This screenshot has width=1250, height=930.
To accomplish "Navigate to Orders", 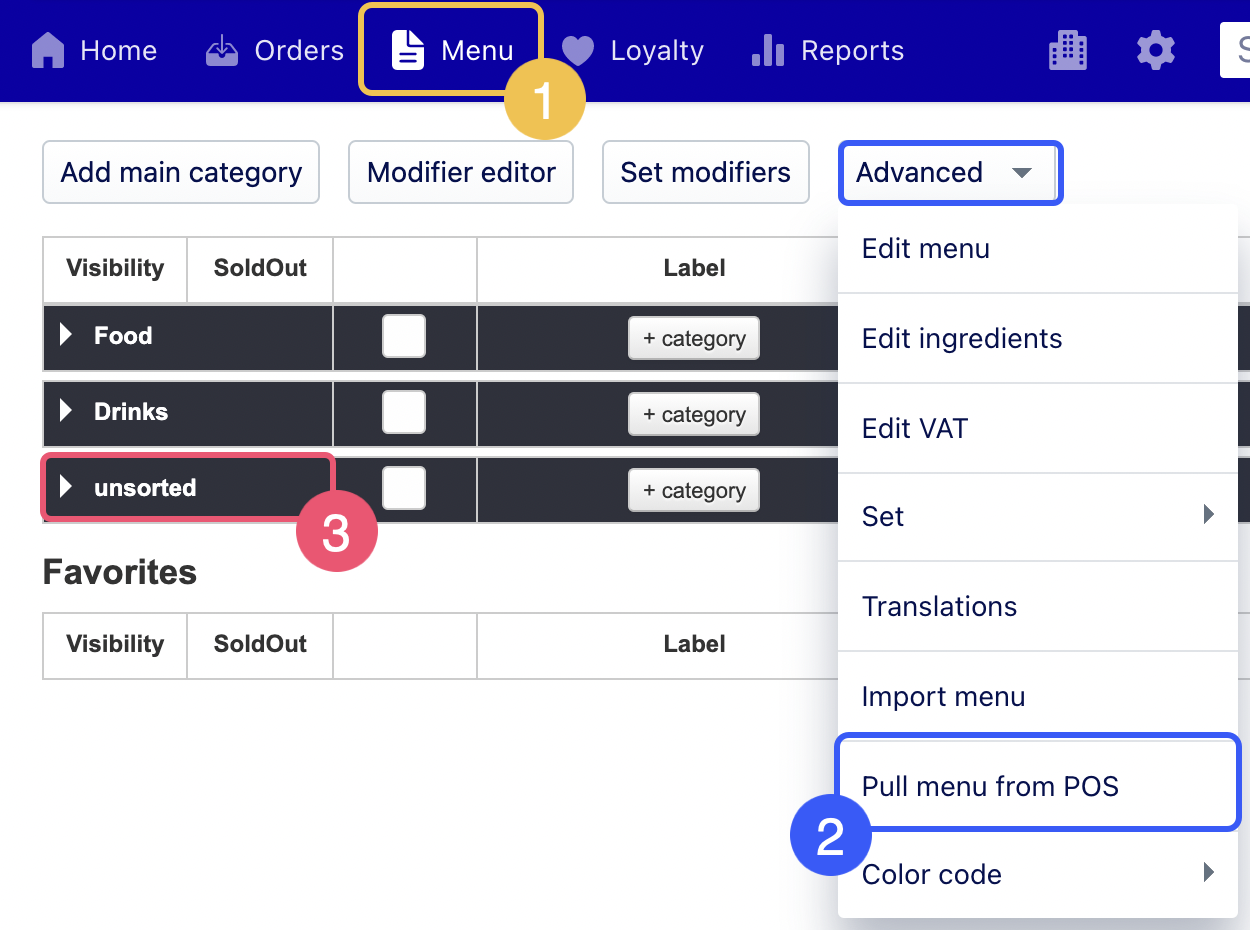I will 273,50.
